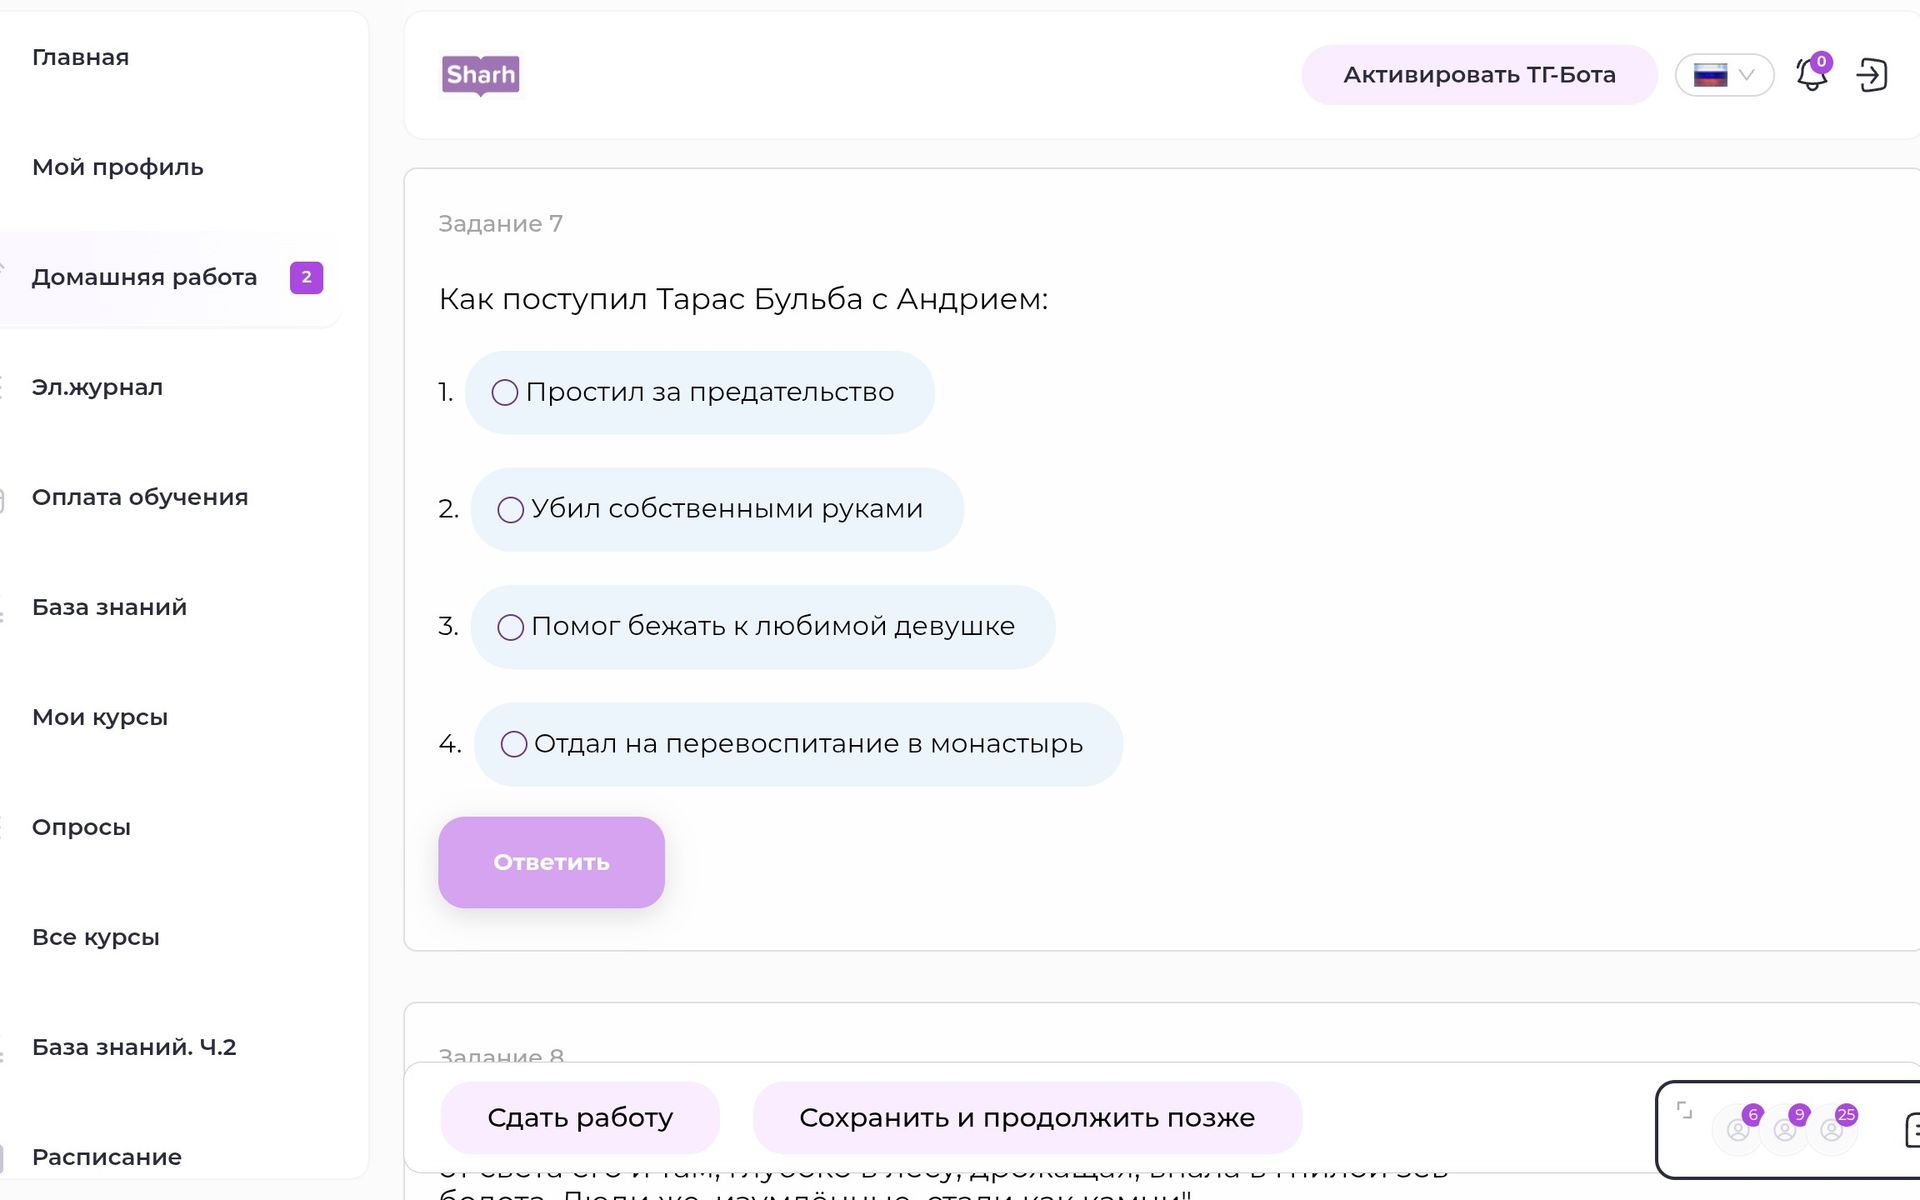Open Мои курсы in the sidebar

click(x=100, y=717)
